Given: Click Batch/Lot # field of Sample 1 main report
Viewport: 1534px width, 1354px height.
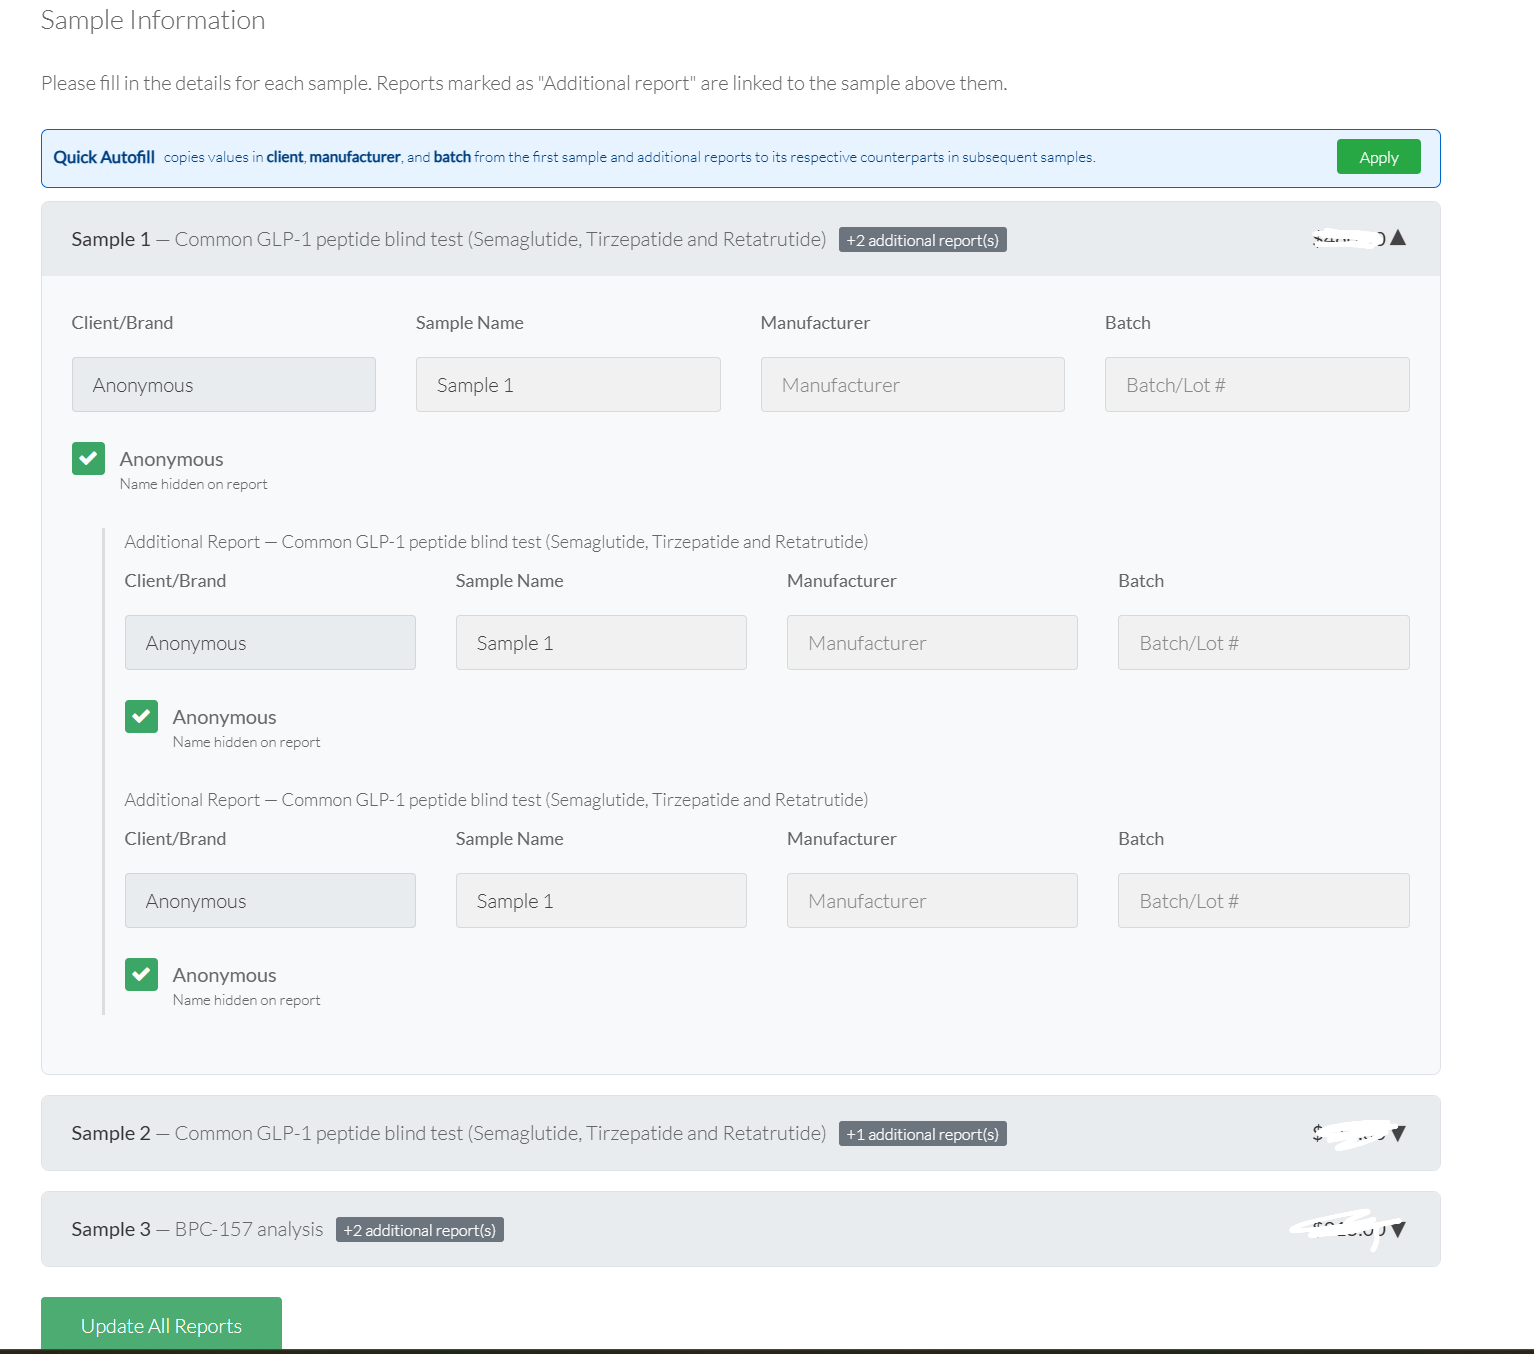Looking at the screenshot, I should coord(1257,385).
